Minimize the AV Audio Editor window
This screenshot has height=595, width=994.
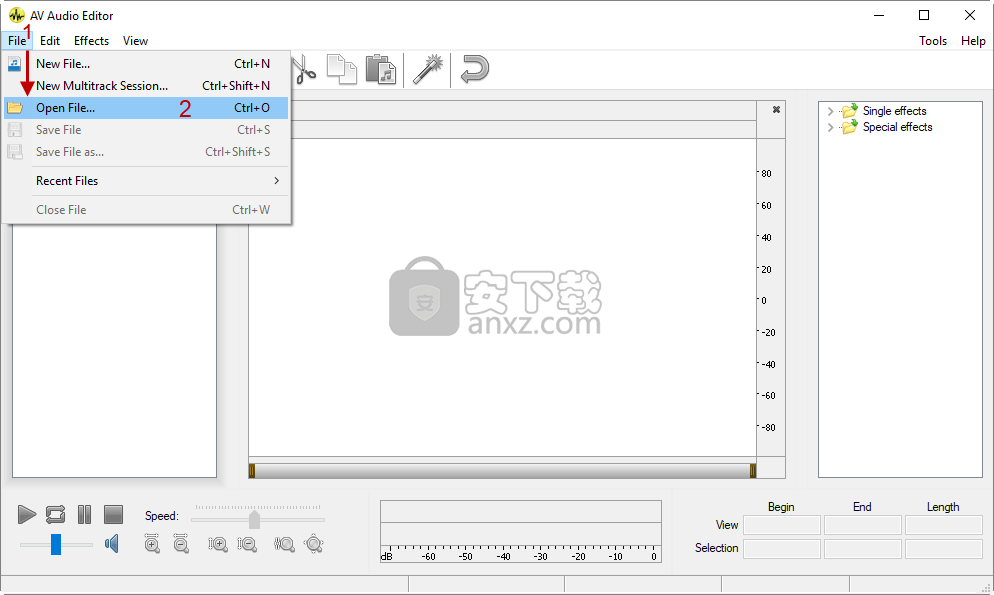point(879,15)
